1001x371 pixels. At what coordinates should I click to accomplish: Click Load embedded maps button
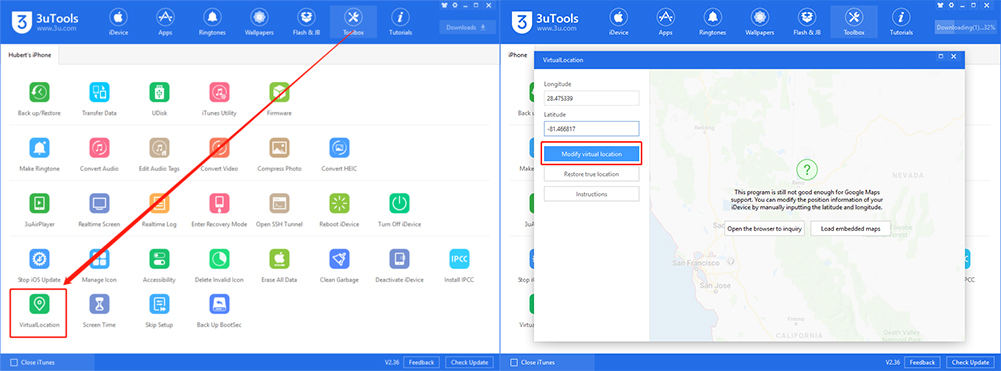pyautogui.click(x=850, y=229)
